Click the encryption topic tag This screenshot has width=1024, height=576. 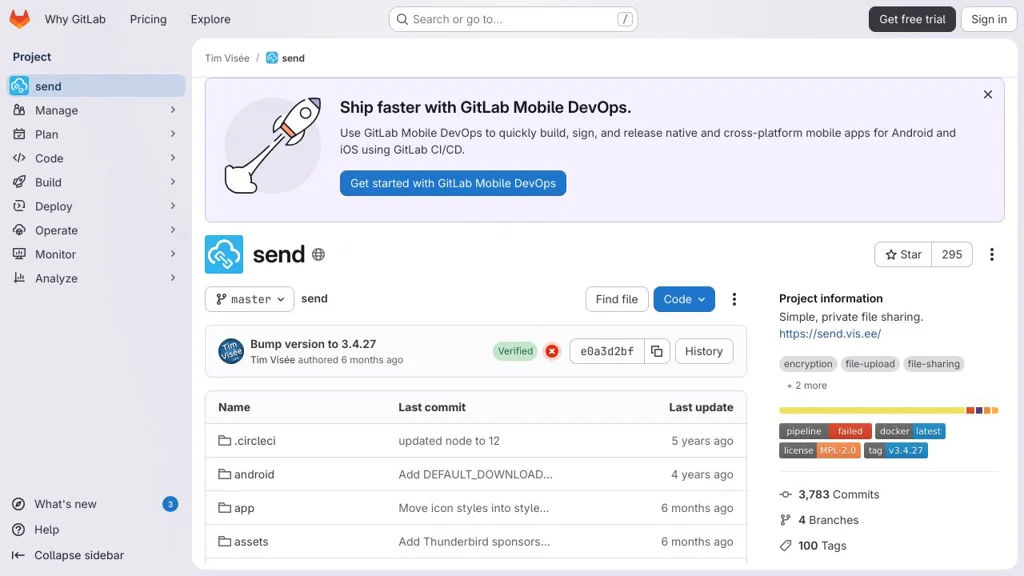[808, 364]
